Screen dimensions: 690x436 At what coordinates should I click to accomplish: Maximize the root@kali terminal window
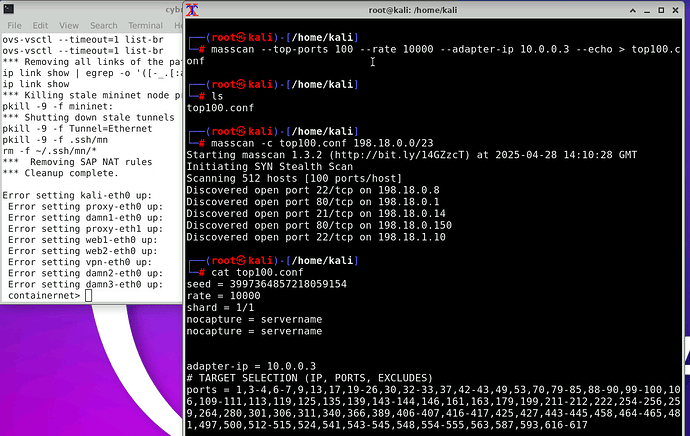point(659,9)
